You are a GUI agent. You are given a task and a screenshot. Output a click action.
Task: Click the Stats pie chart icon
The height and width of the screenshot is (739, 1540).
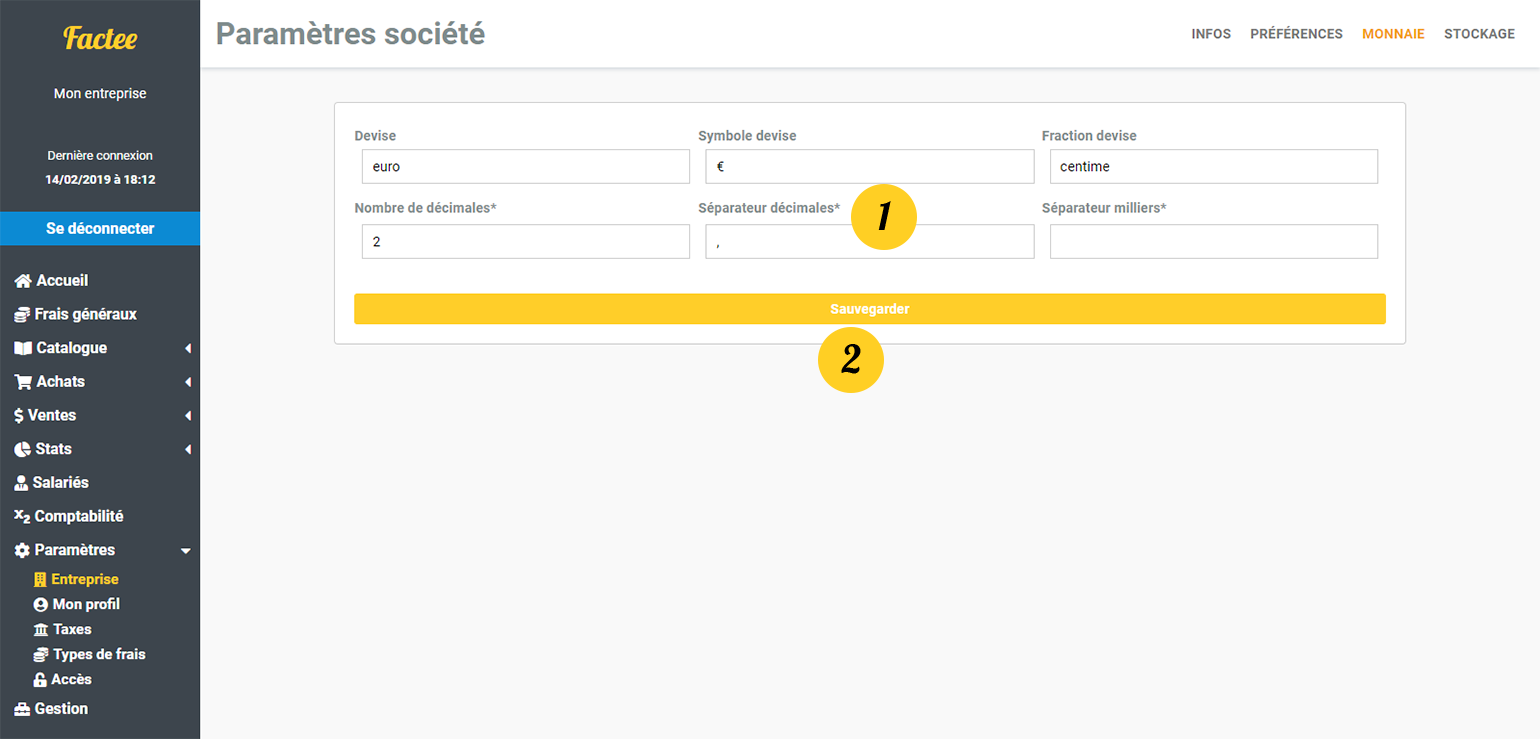click(x=22, y=449)
